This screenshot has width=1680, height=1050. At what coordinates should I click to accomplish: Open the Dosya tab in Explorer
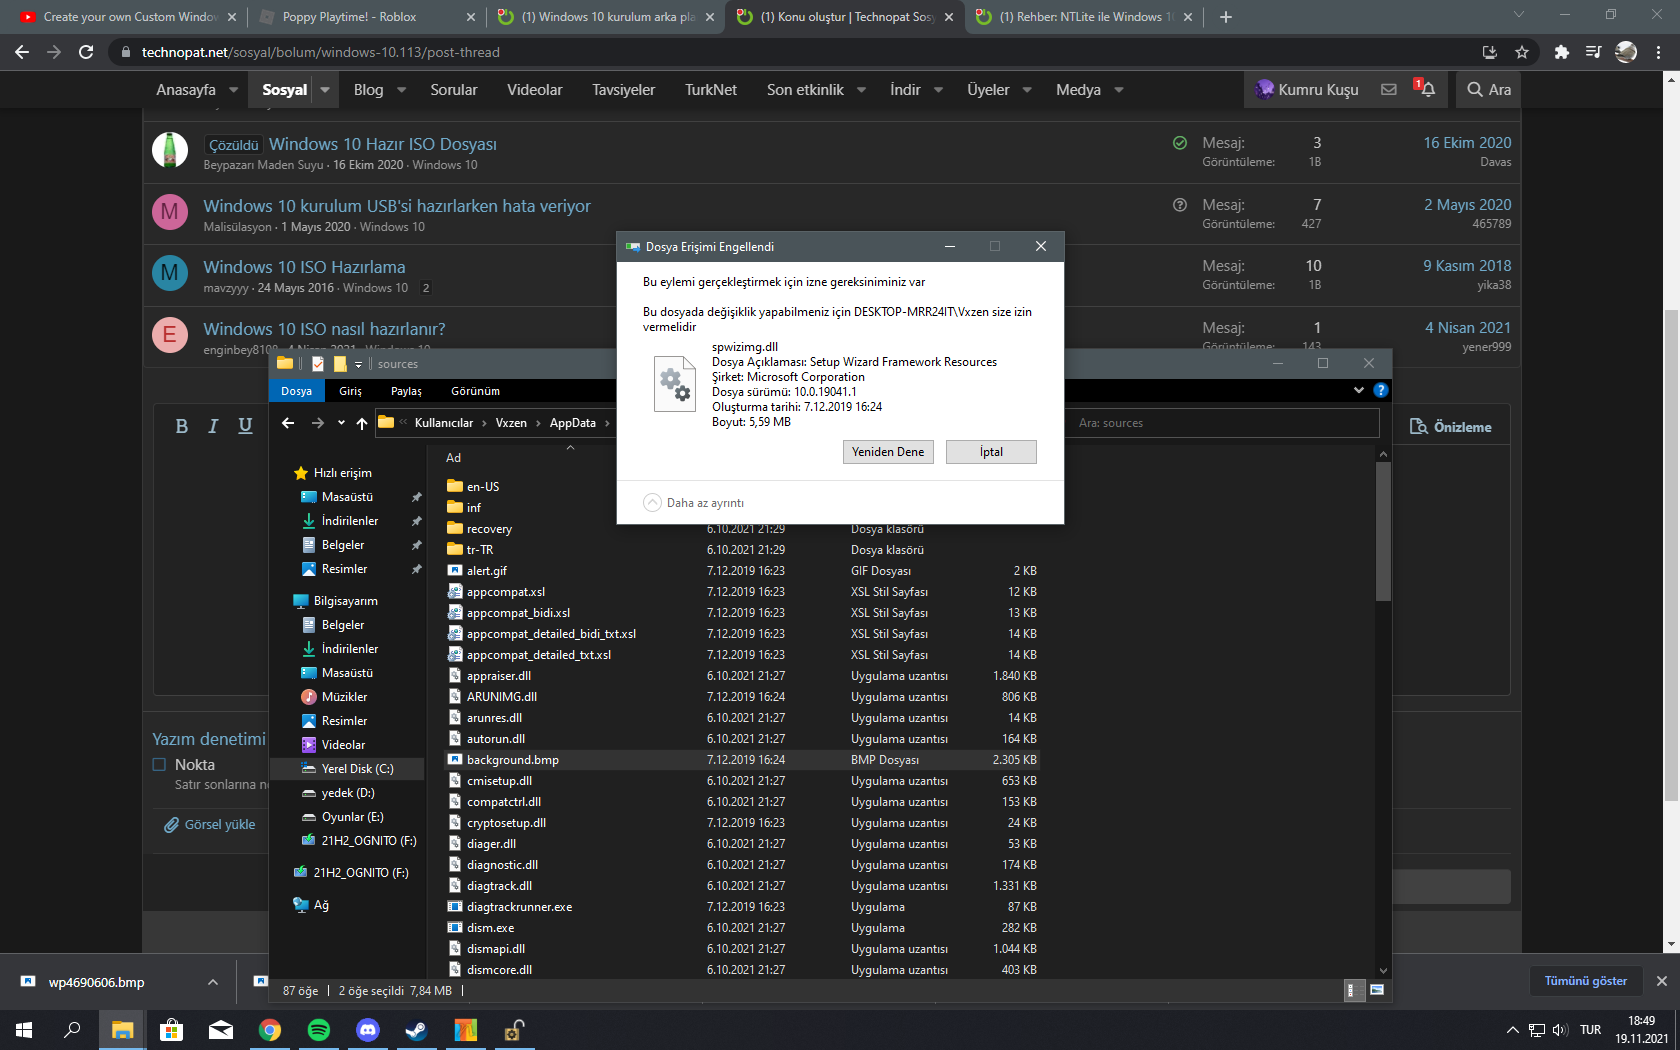pos(296,391)
